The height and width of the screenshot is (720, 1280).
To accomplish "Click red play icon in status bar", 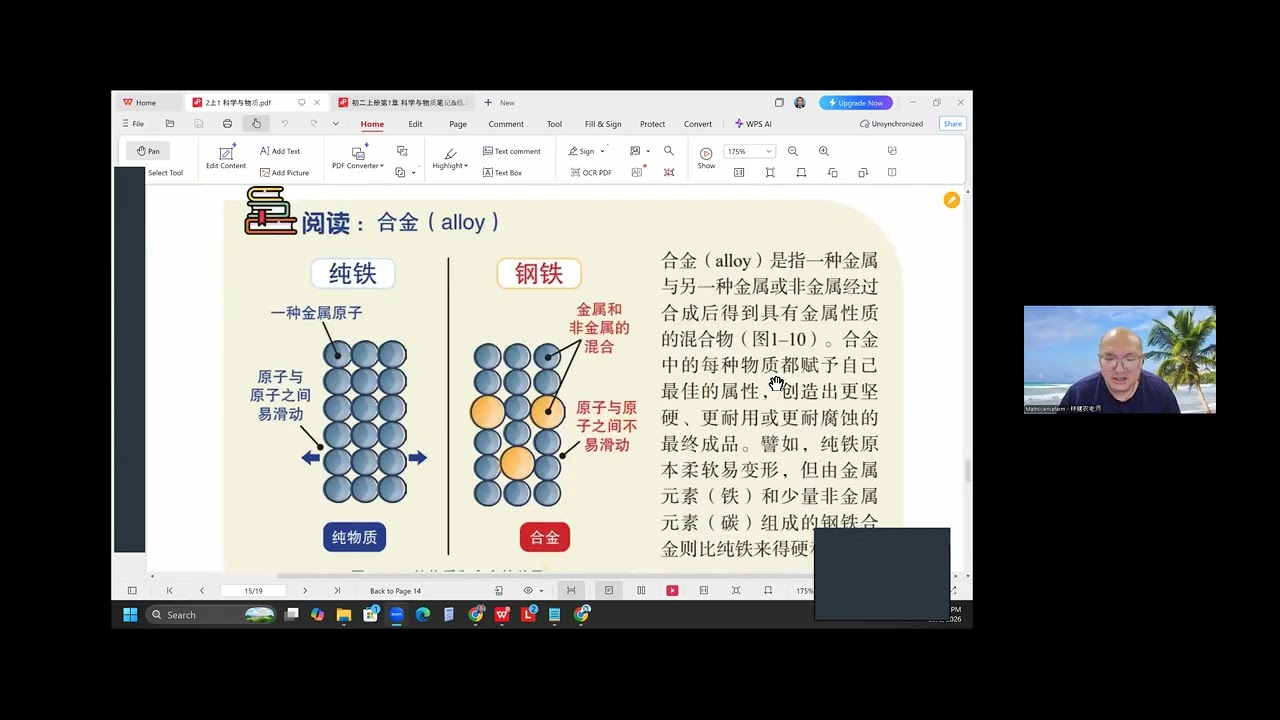I will click(x=672, y=591).
